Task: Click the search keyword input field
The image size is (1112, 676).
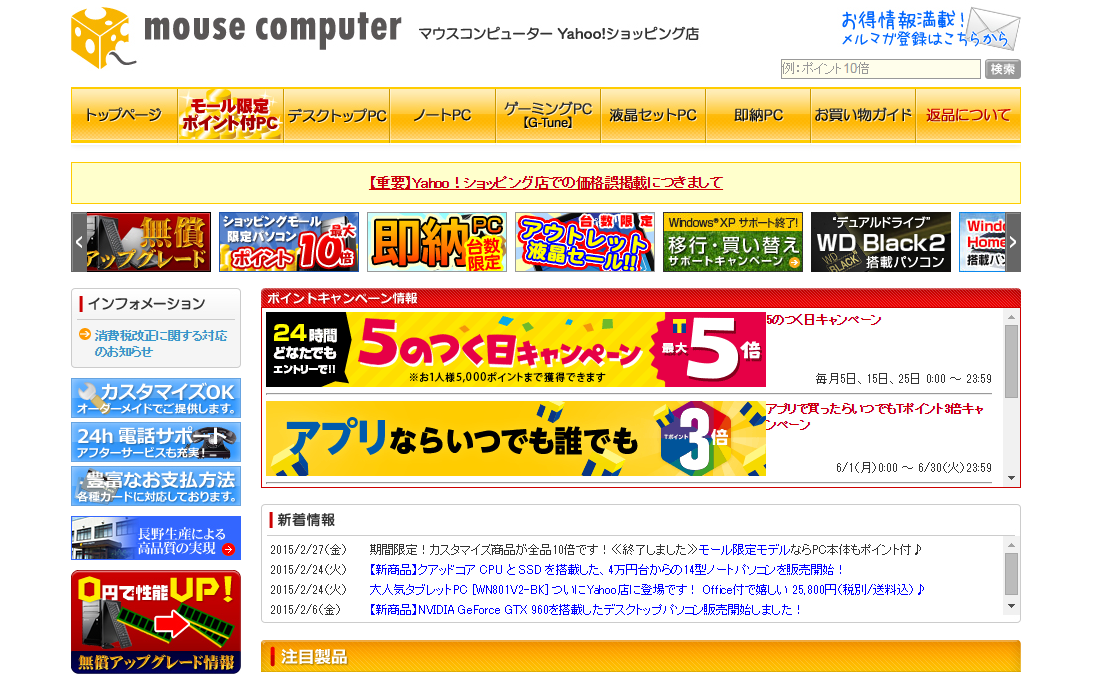Action: [x=880, y=69]
